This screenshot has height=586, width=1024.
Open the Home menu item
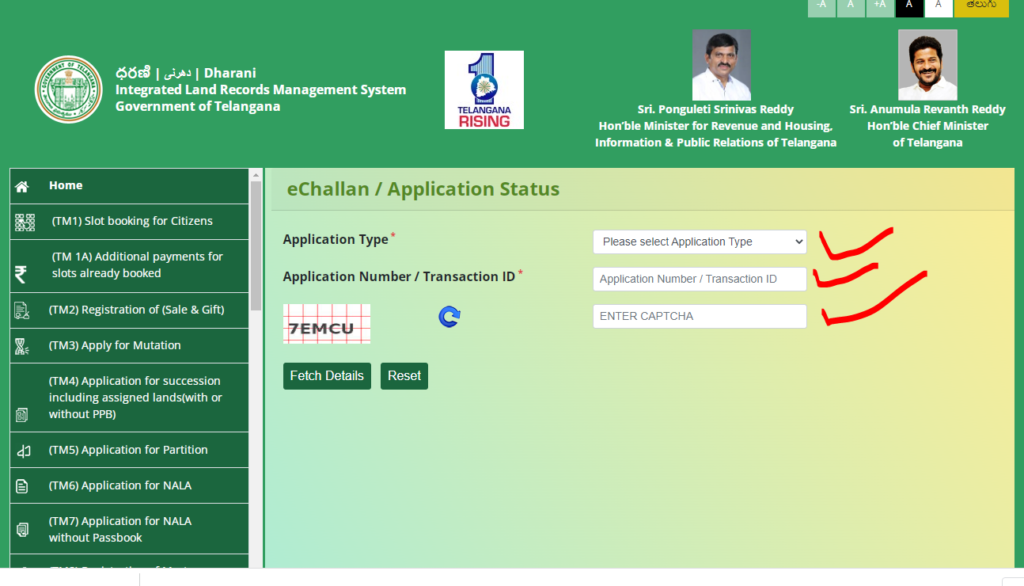129,186
